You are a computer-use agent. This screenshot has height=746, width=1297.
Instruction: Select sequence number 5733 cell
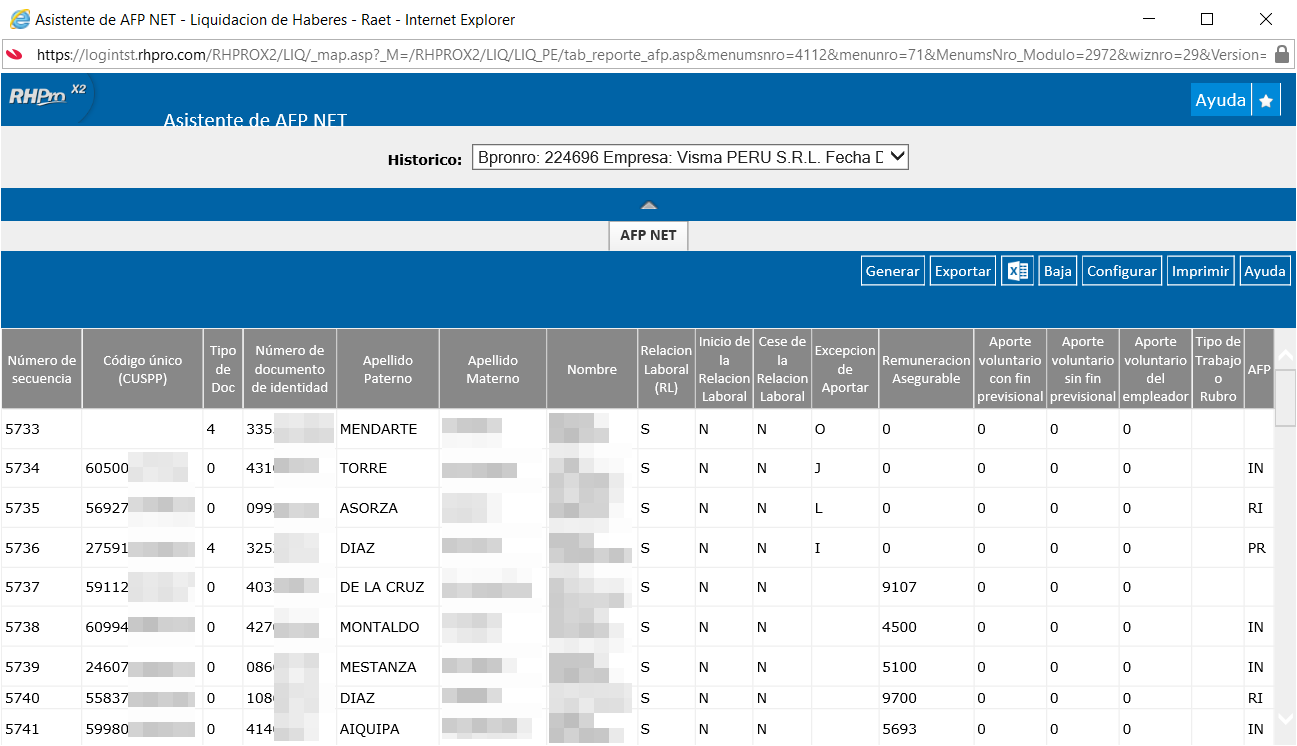42,429
